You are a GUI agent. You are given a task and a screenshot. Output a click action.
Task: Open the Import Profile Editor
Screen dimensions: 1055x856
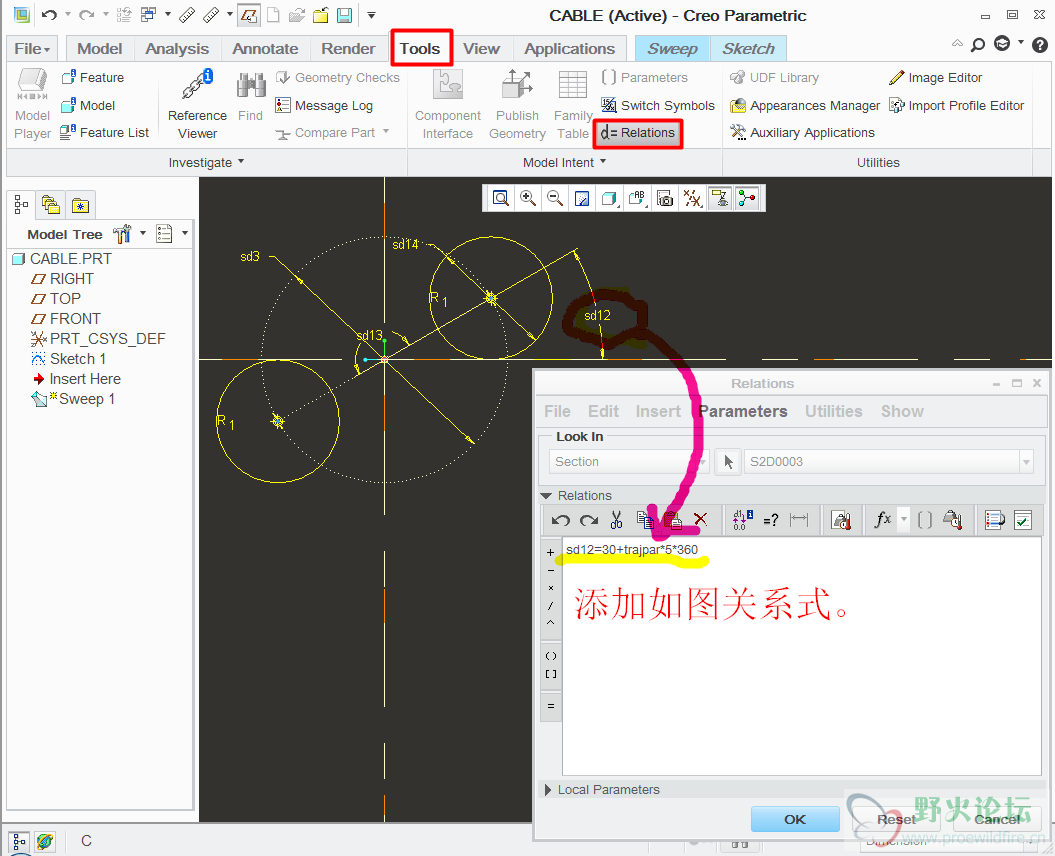(x=956, y=106)
